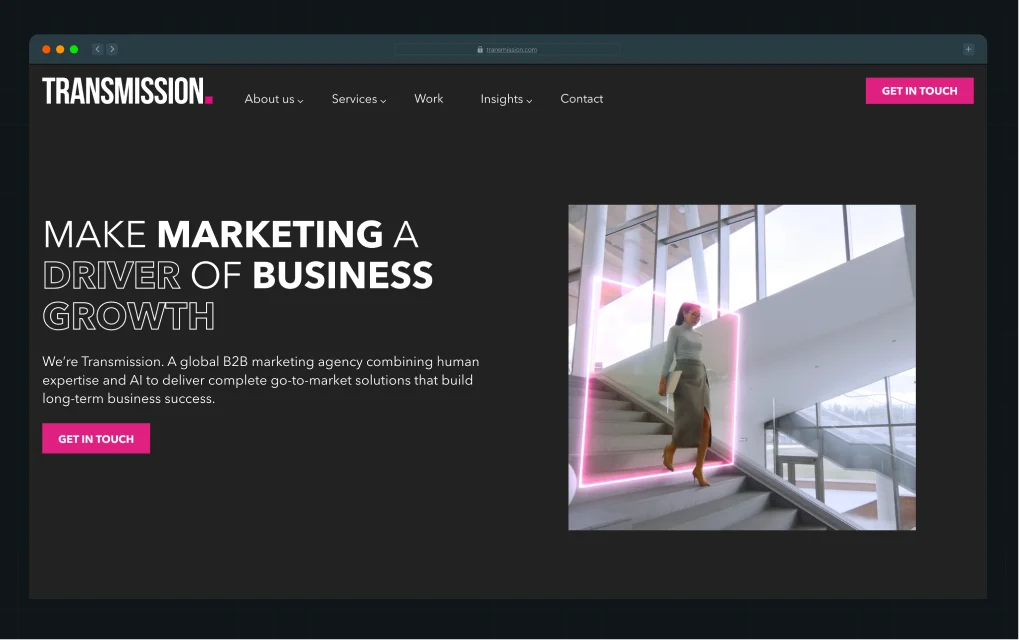Expand the Insights dropdown chevron
The width and height of the screenshot is (1019, 640).
tap(529, 101)
